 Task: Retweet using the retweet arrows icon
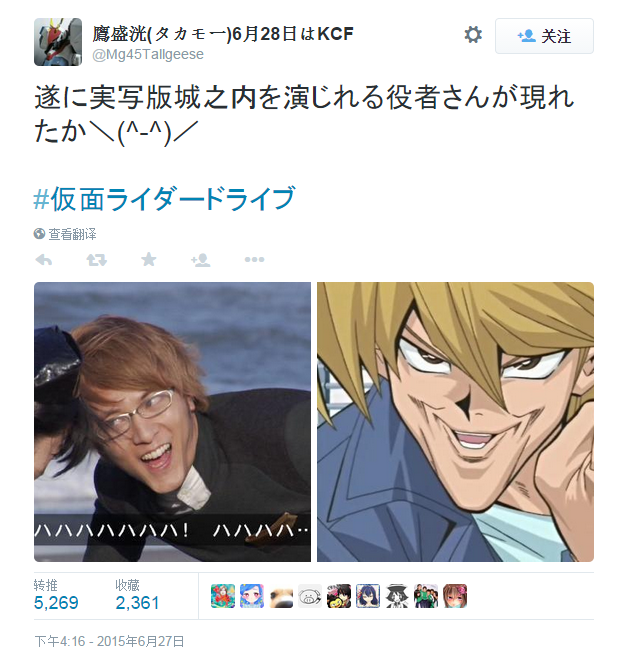coord(97,260)
